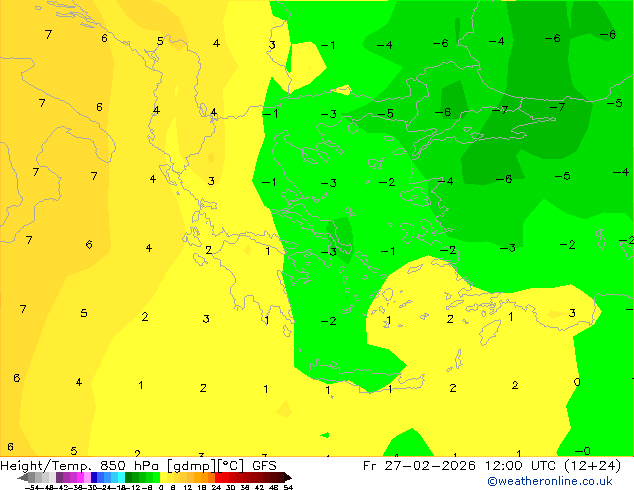Open the weatheronline.co.uk copyright link
This screenshot has height=490, width=634.
pyautogui.click(x=549, y=481)
